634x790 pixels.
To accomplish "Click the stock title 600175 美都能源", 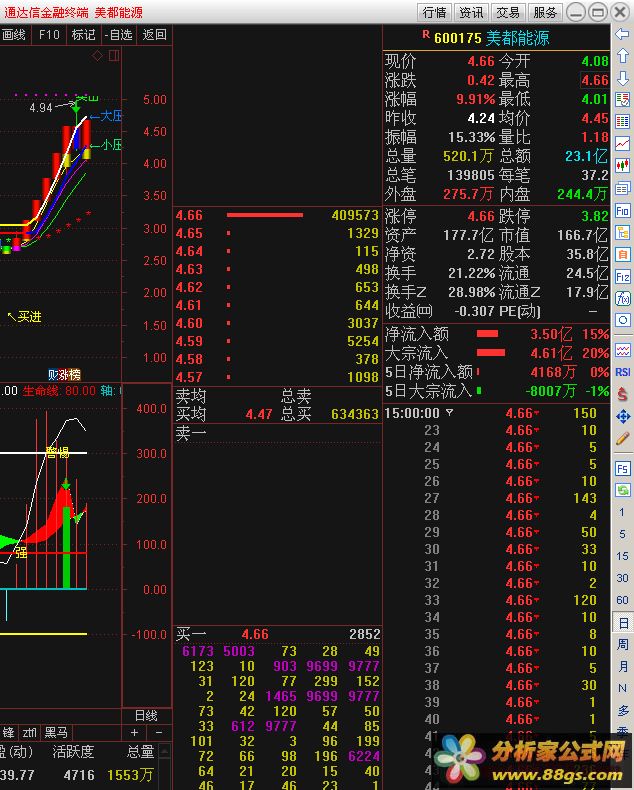I will tap(491, 38).
